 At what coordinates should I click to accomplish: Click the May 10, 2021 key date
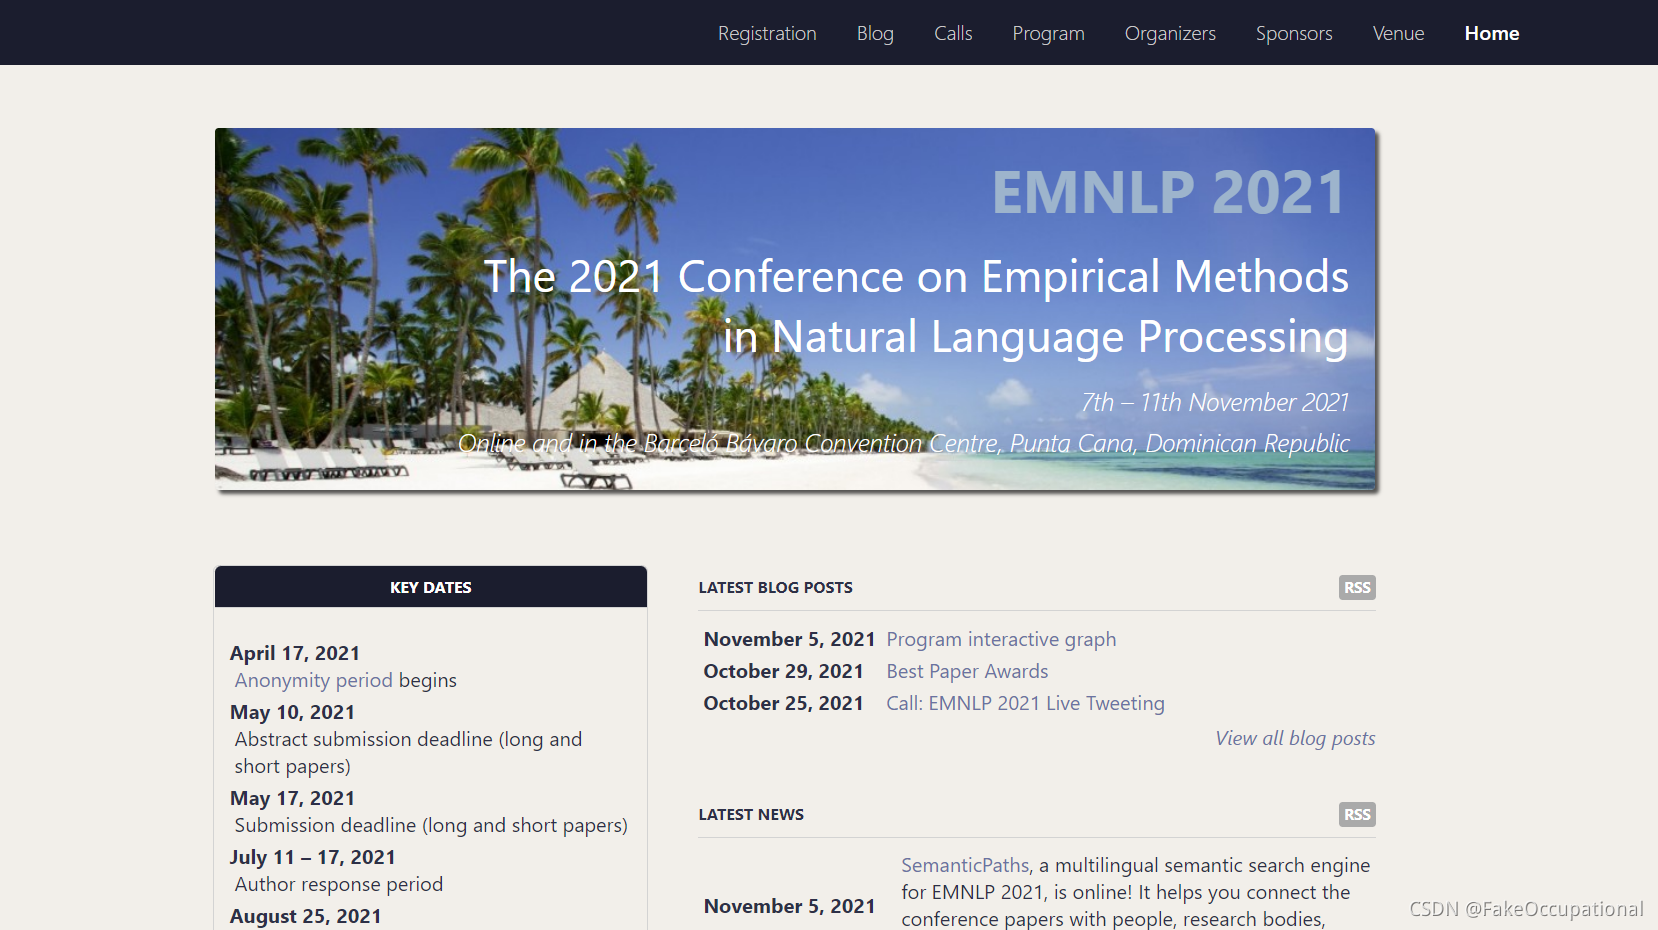[x=292, y=712]
